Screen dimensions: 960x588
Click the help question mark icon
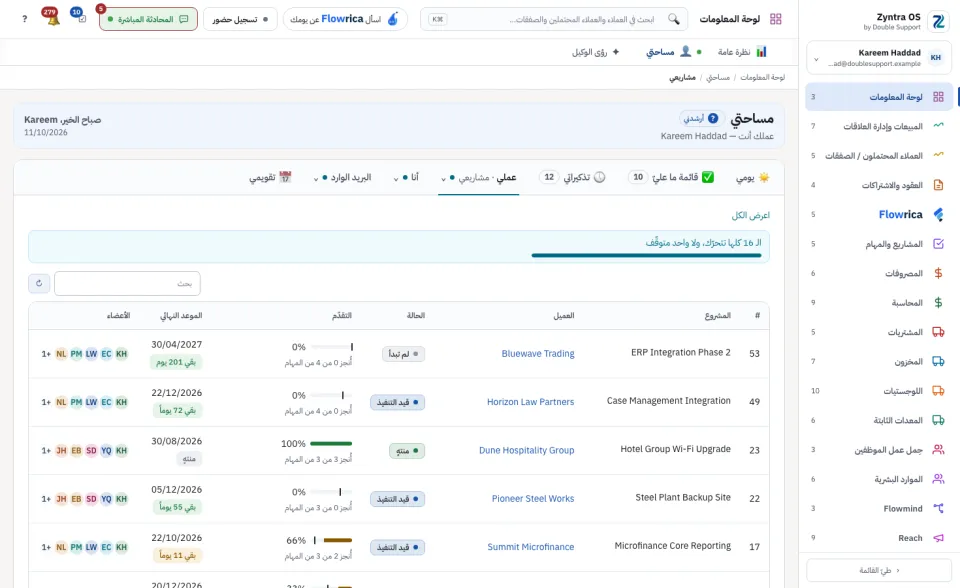(24, 19)
